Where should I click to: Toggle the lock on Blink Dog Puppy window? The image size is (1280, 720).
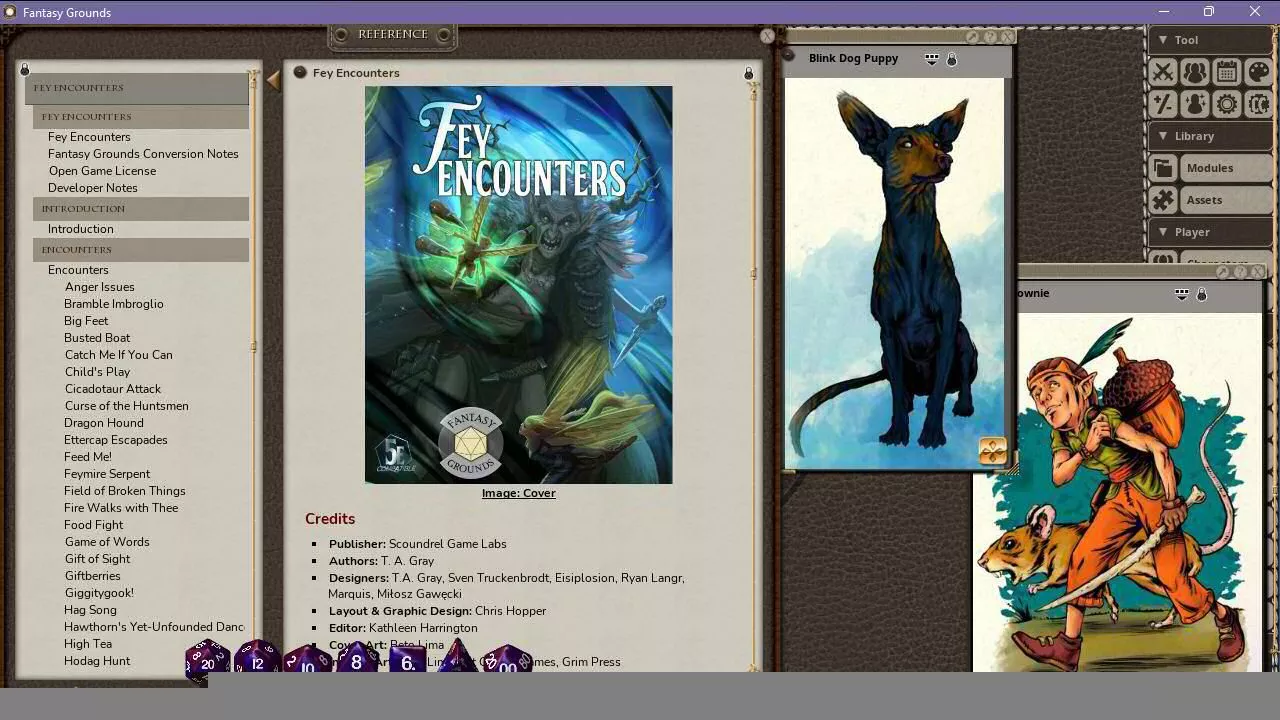[x=952, y=59]
